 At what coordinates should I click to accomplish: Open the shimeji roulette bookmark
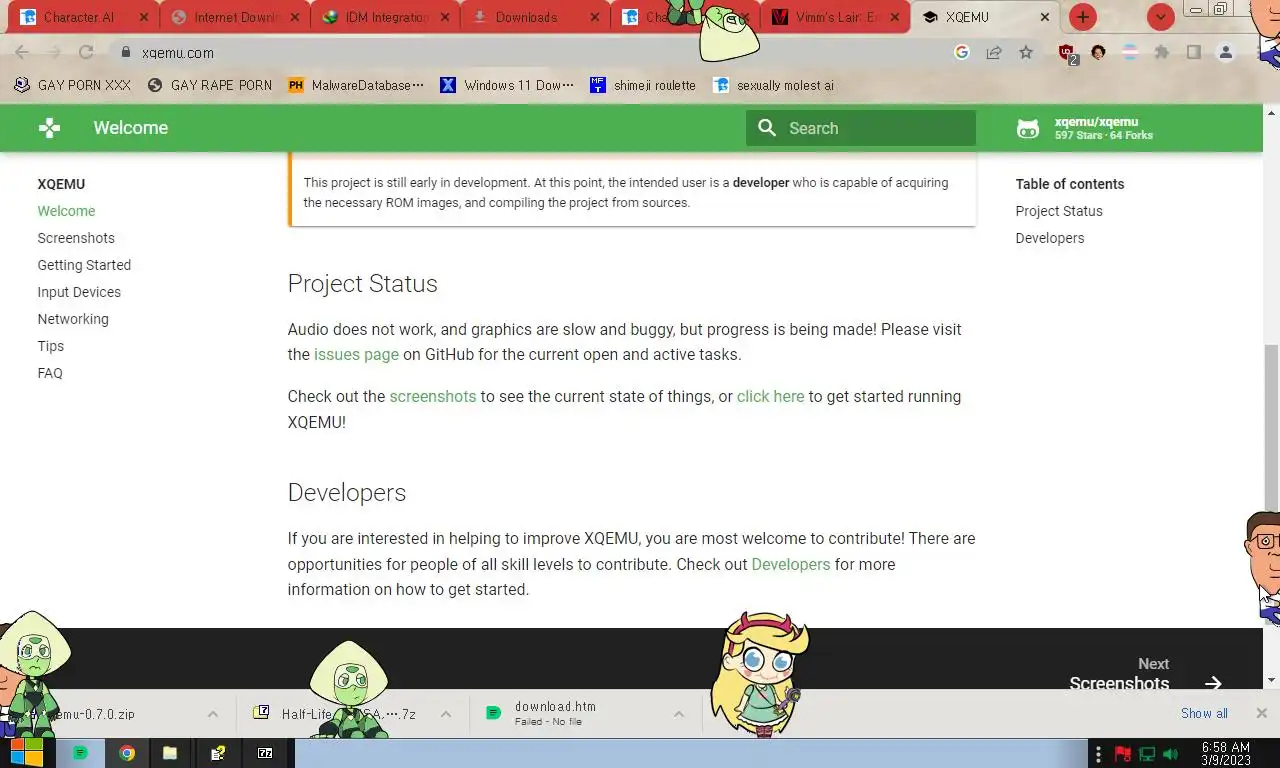pyautogui.click(x=643, y=85)
